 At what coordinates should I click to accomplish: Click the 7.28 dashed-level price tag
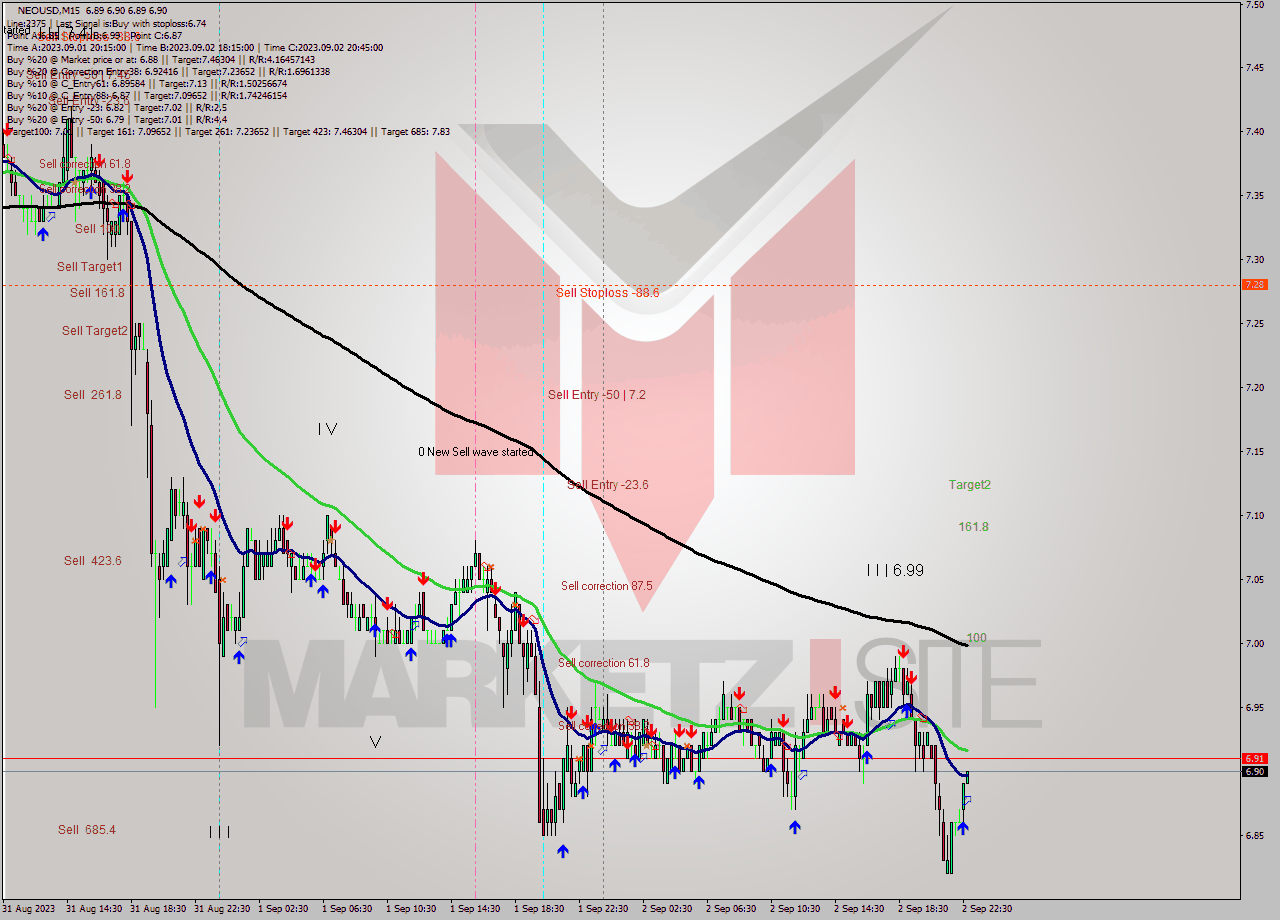[1254, 285]
